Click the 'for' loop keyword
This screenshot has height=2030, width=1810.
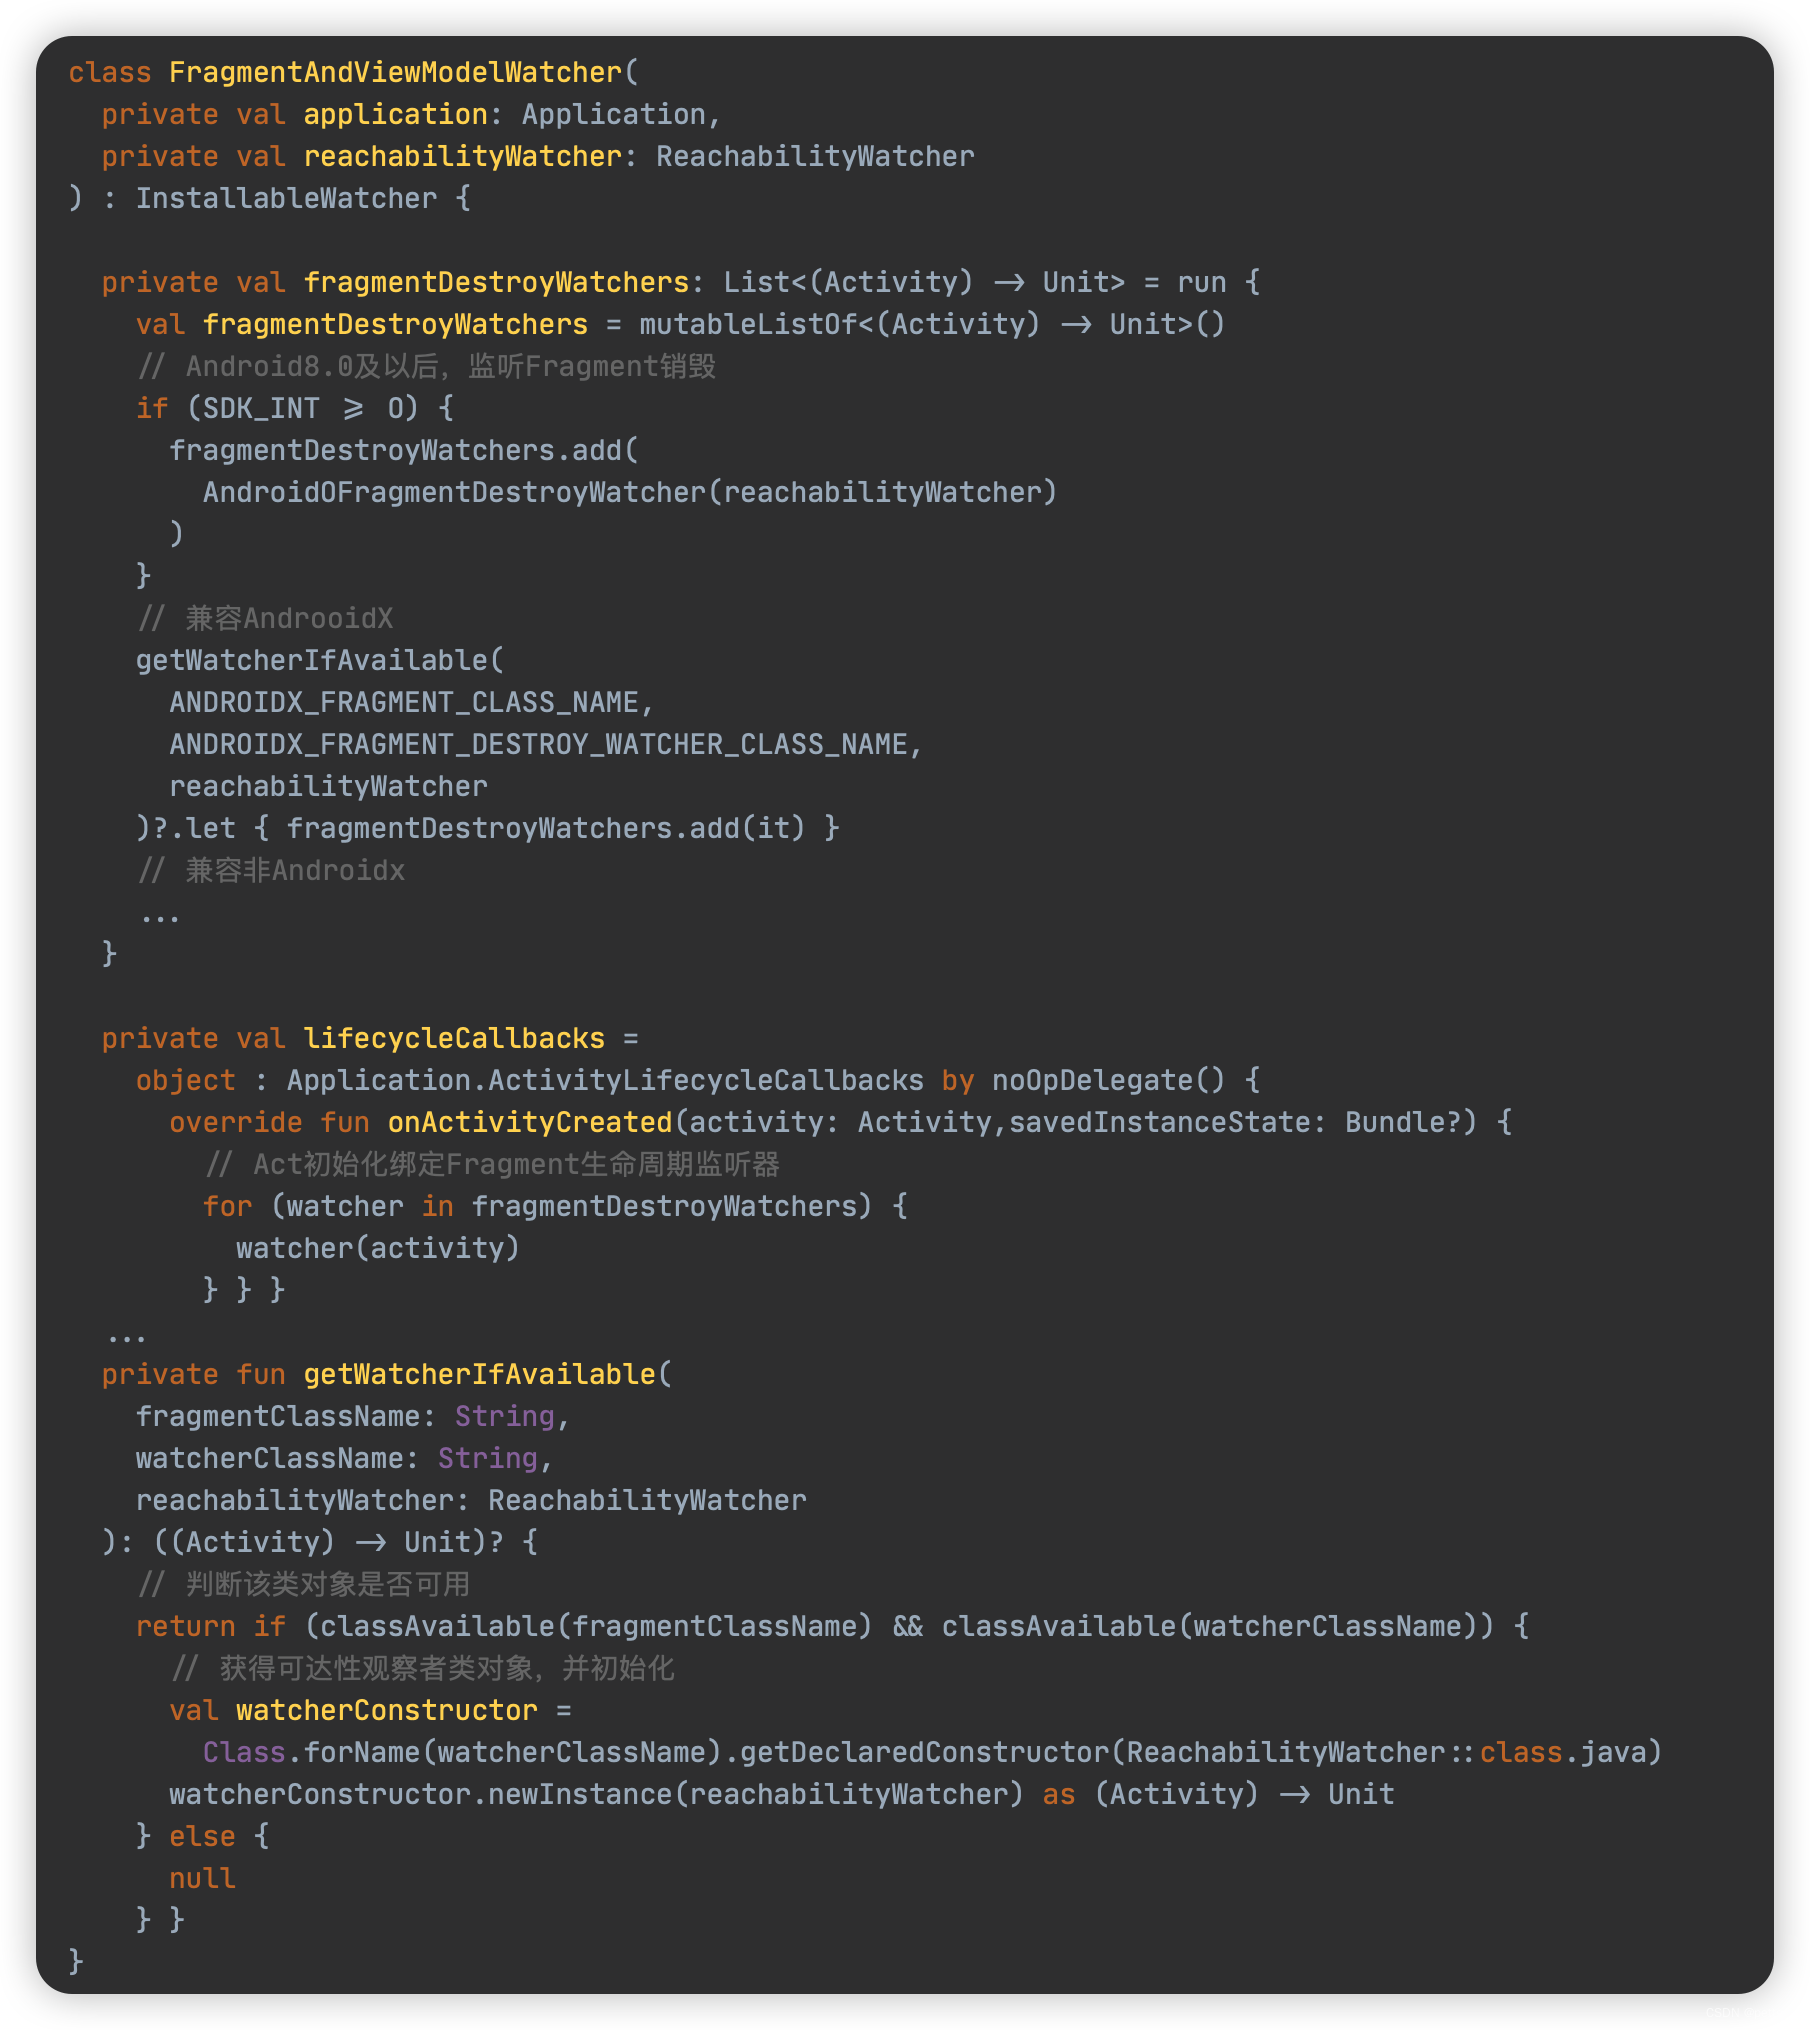click(x=228, y=1207)
